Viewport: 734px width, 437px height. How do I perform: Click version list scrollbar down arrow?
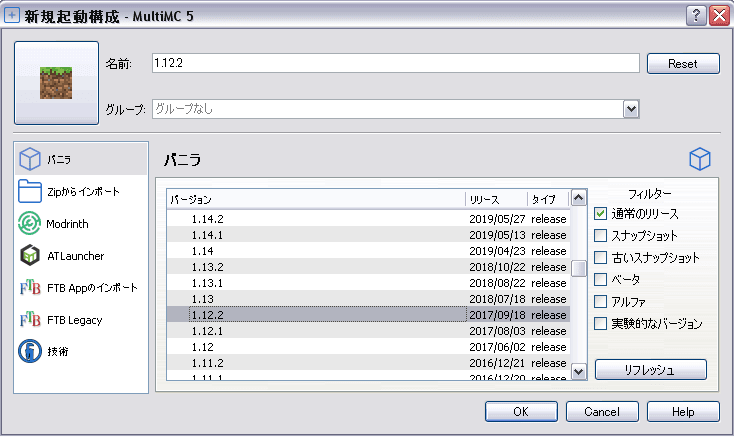coord(579,371)
